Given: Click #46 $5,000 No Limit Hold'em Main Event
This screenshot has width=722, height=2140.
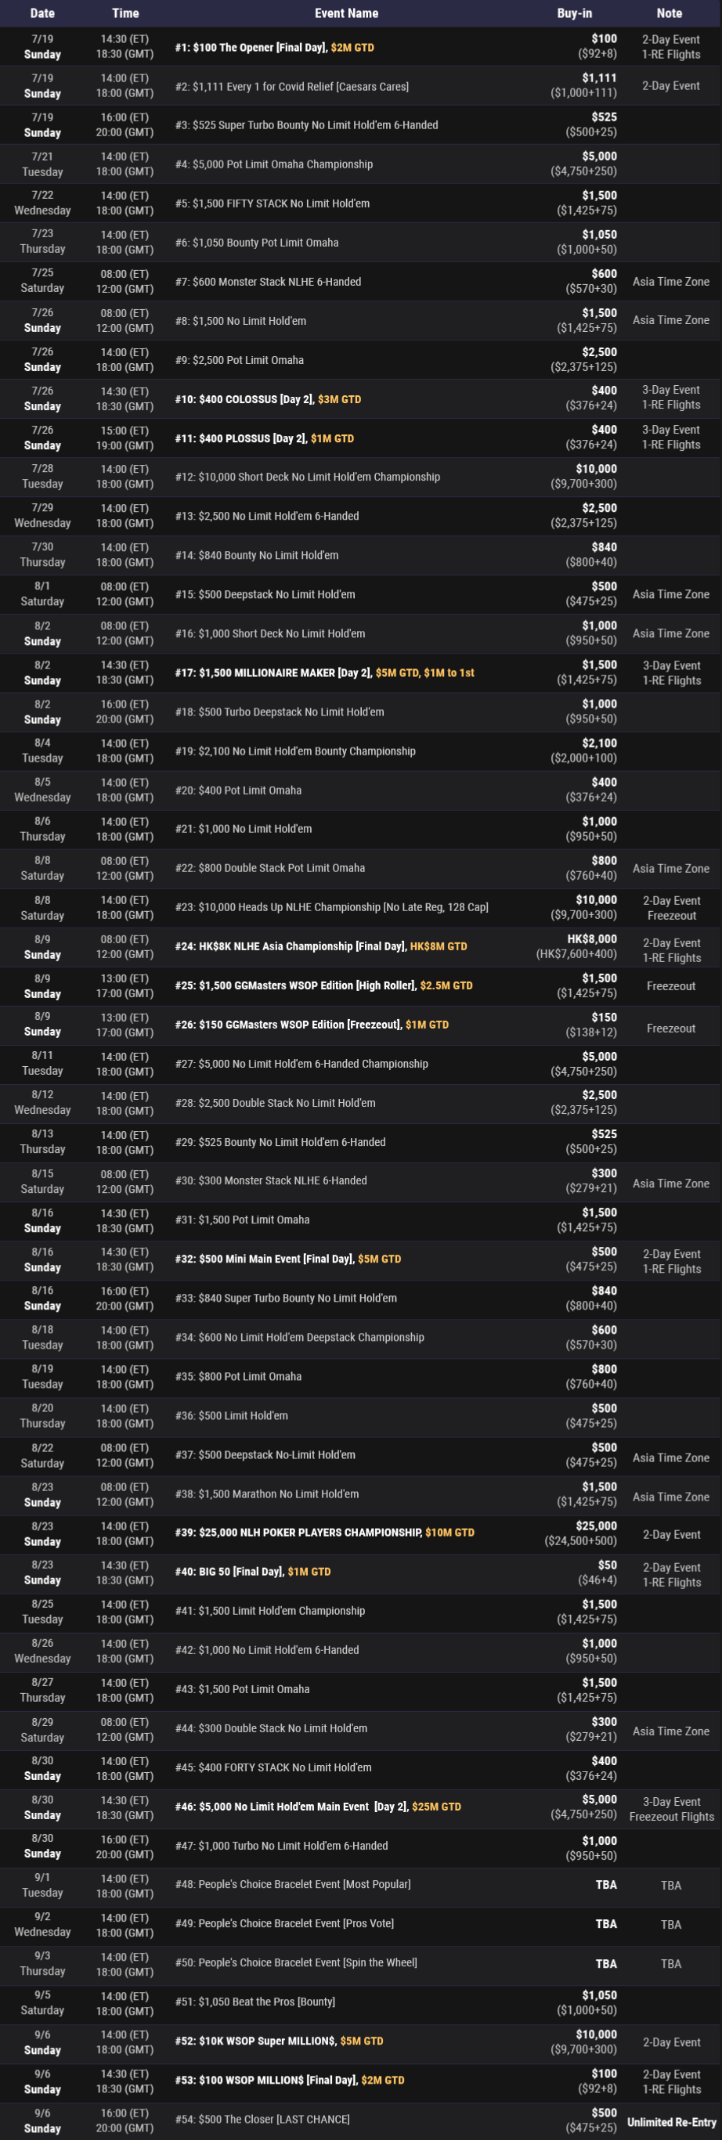Looking at the screenshot, I should click(317, 1807).
